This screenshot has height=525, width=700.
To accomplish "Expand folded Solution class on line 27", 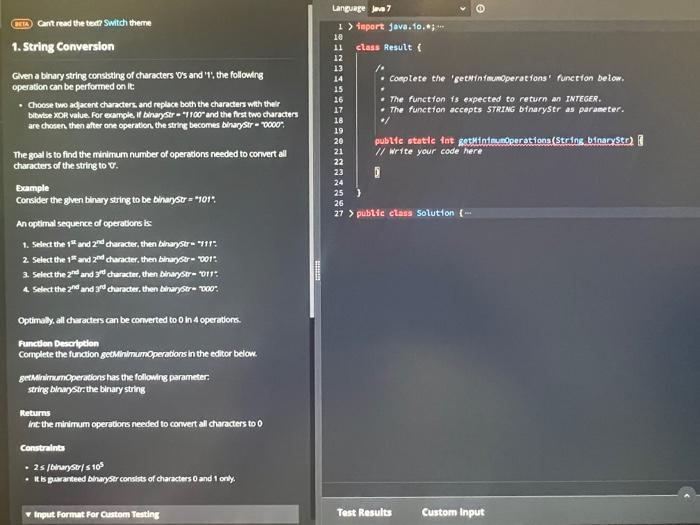I will [x=351, y=213].
